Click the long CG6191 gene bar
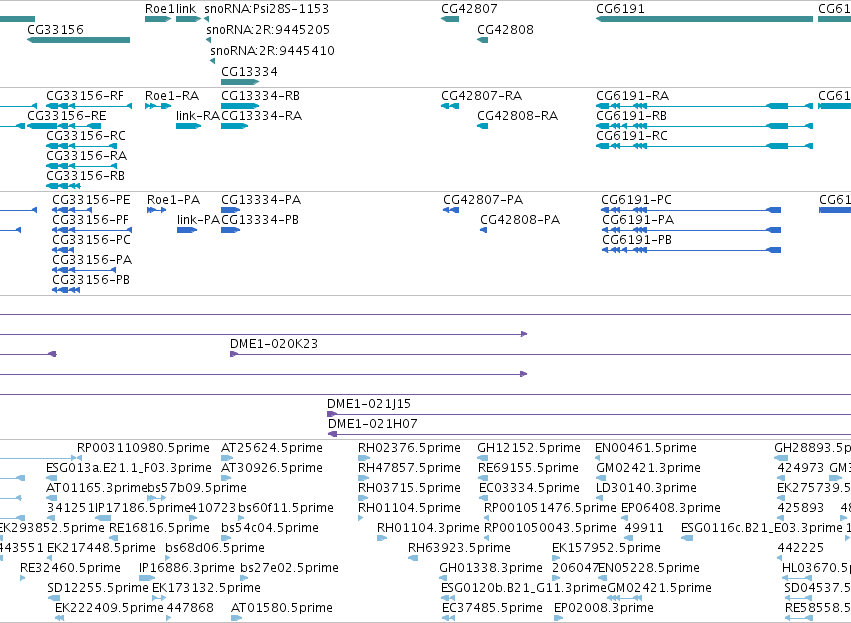The image size is (851, 623). (x=704, y=19)
